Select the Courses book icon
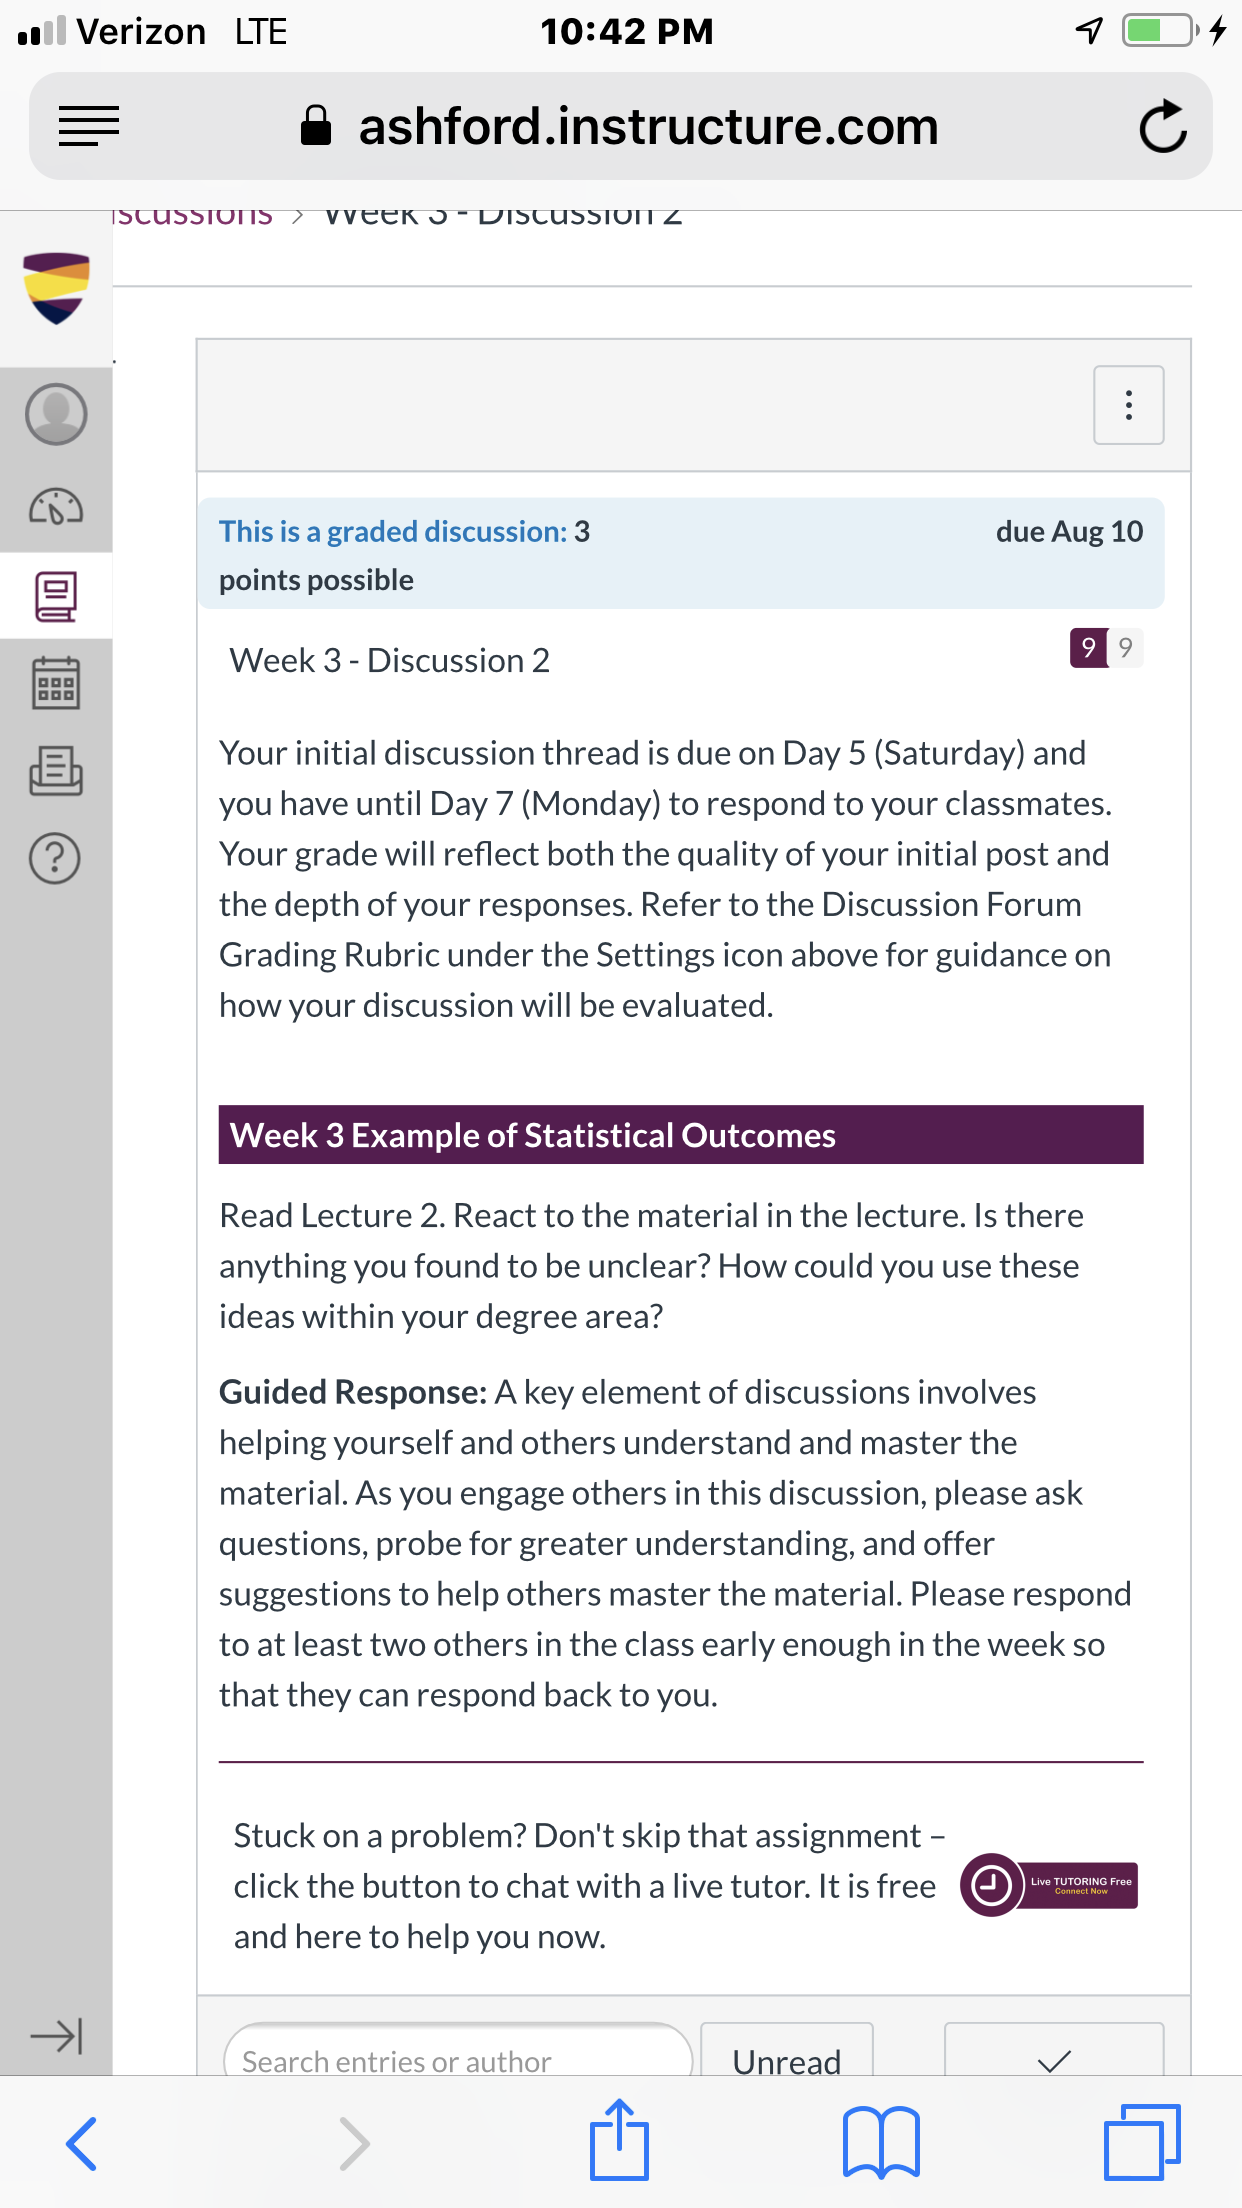The width and height of the screenshot is (1242, 2208). click(56, 597)
